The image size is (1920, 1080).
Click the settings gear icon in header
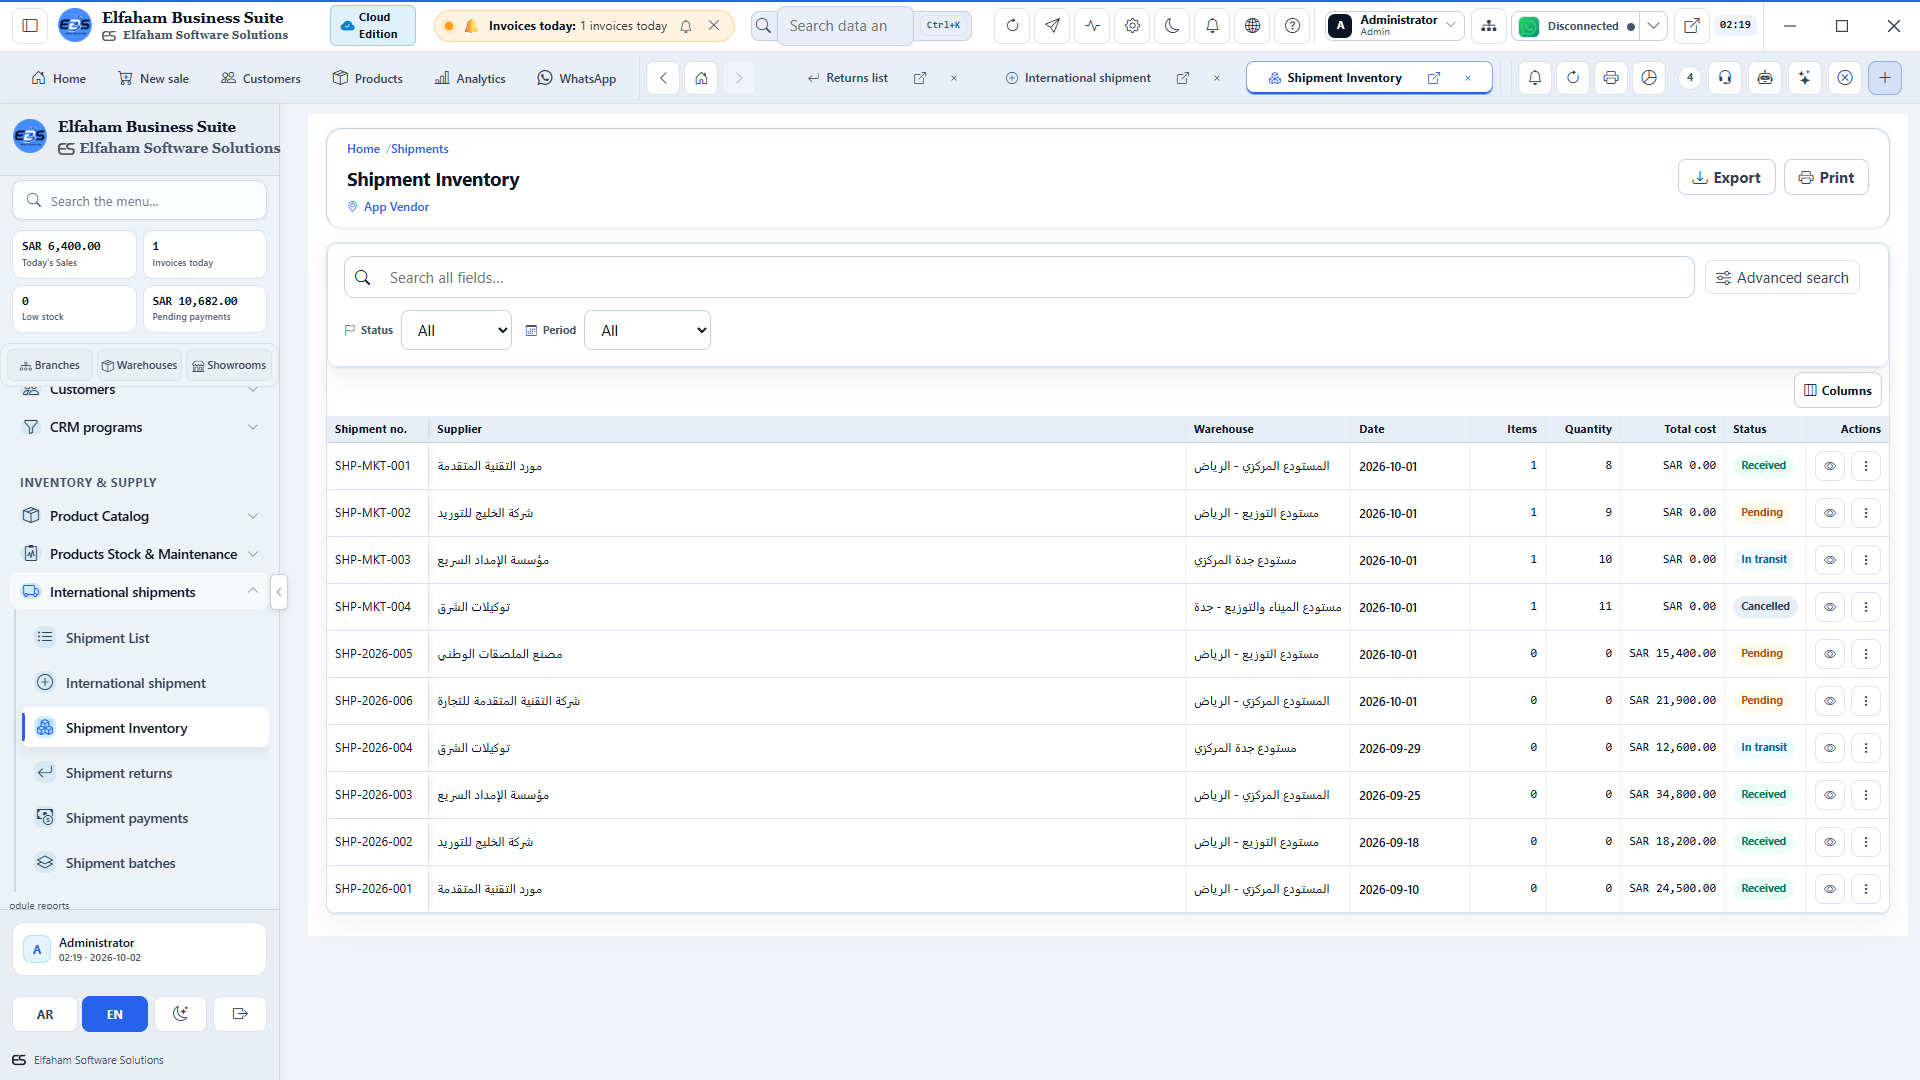click(1132, 26)
